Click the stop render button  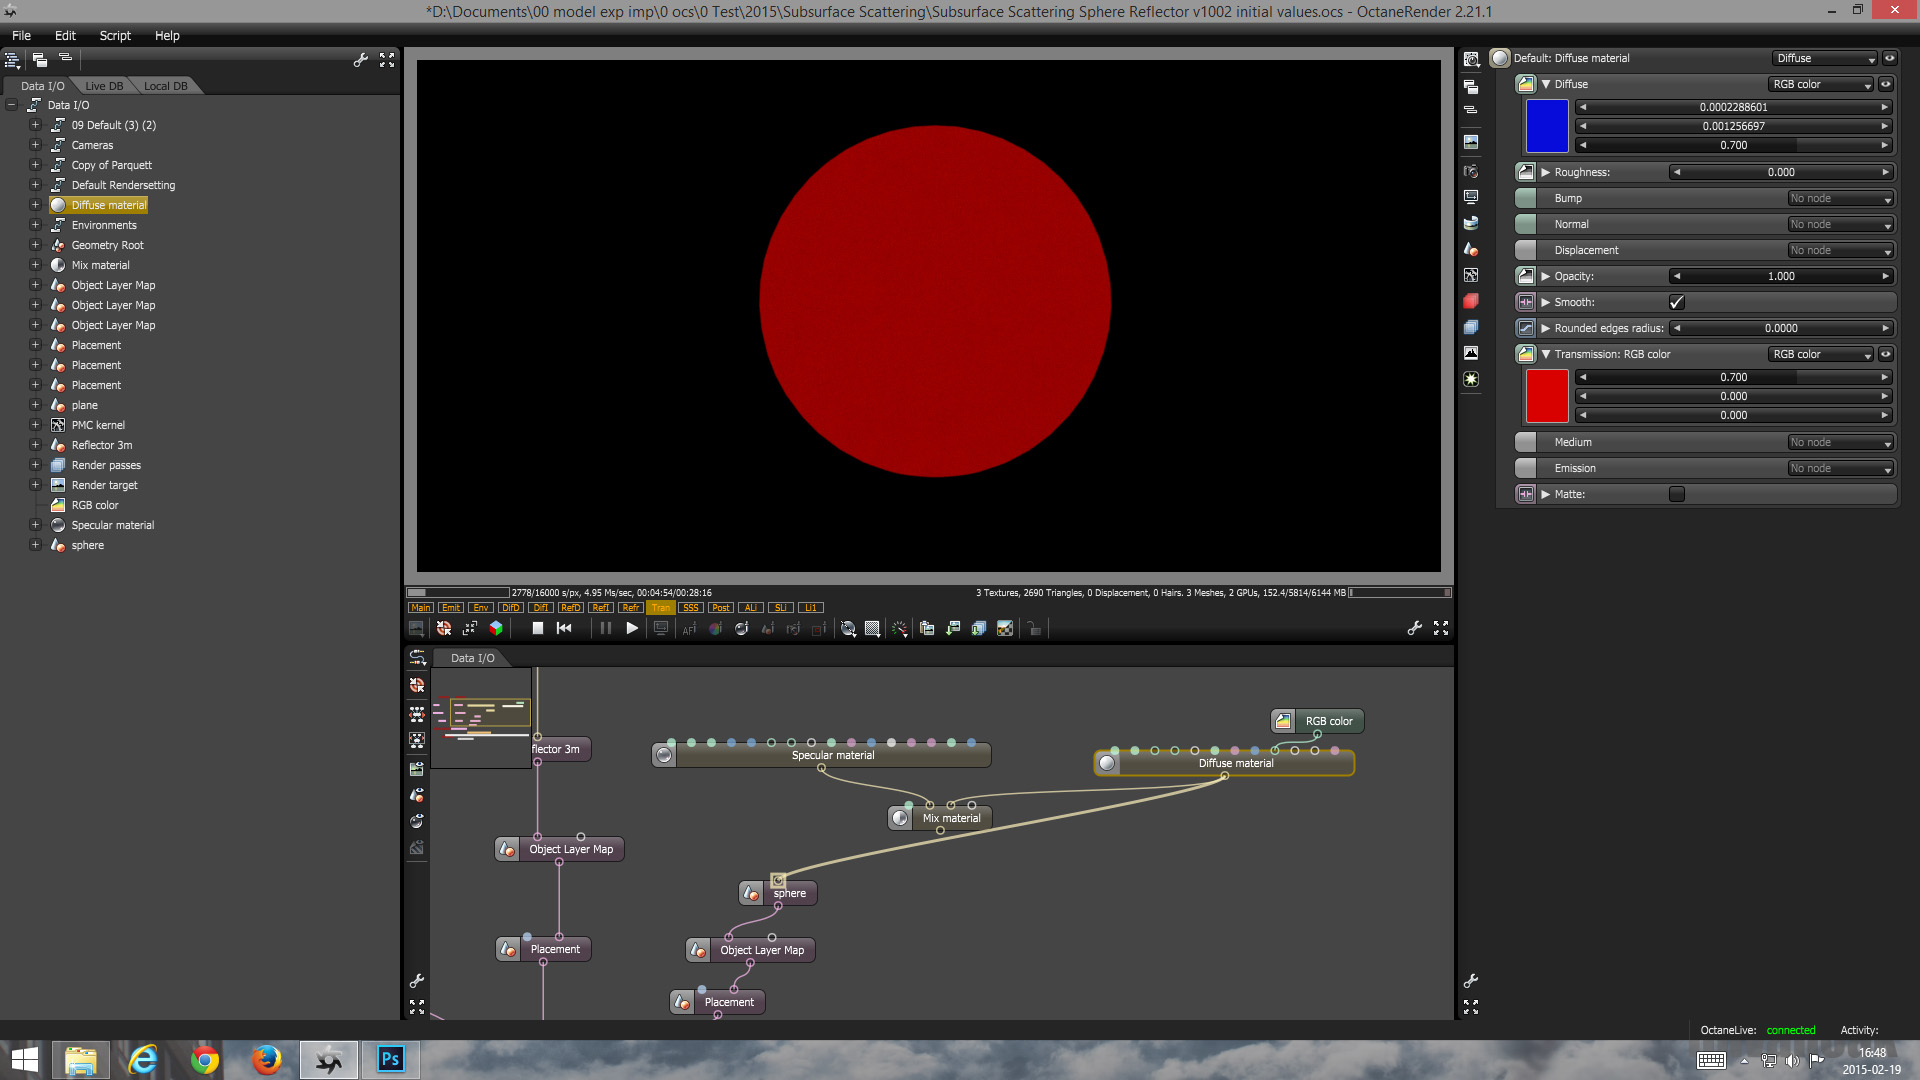click(537, 628)
